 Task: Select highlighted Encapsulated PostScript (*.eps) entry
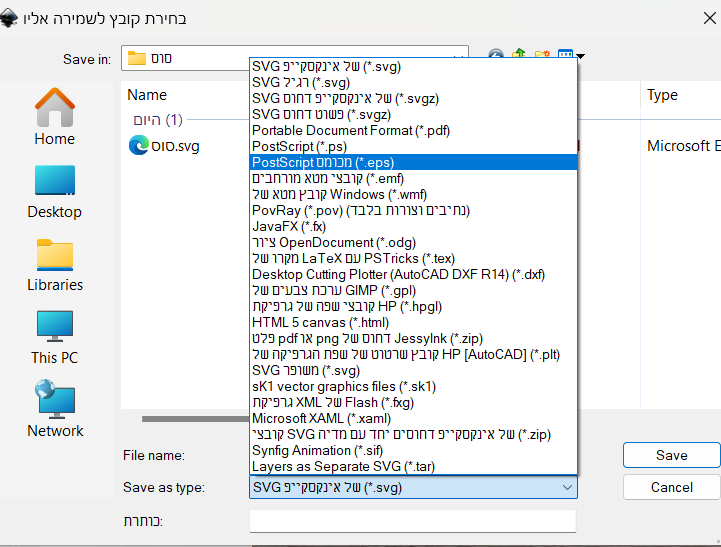(413, 162)
